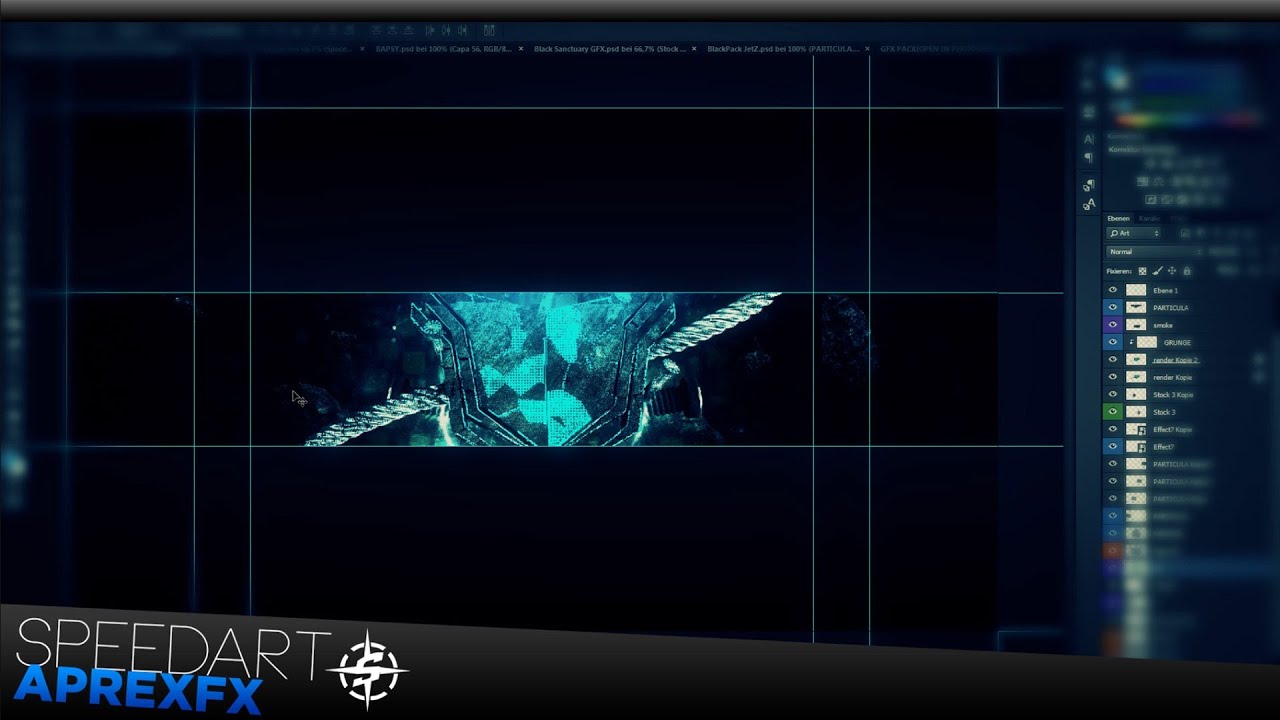The width and height of the screenshot is (1280, 720).
Task: Open the Paragraph Styles panel icon
Action: [1089, 185]
